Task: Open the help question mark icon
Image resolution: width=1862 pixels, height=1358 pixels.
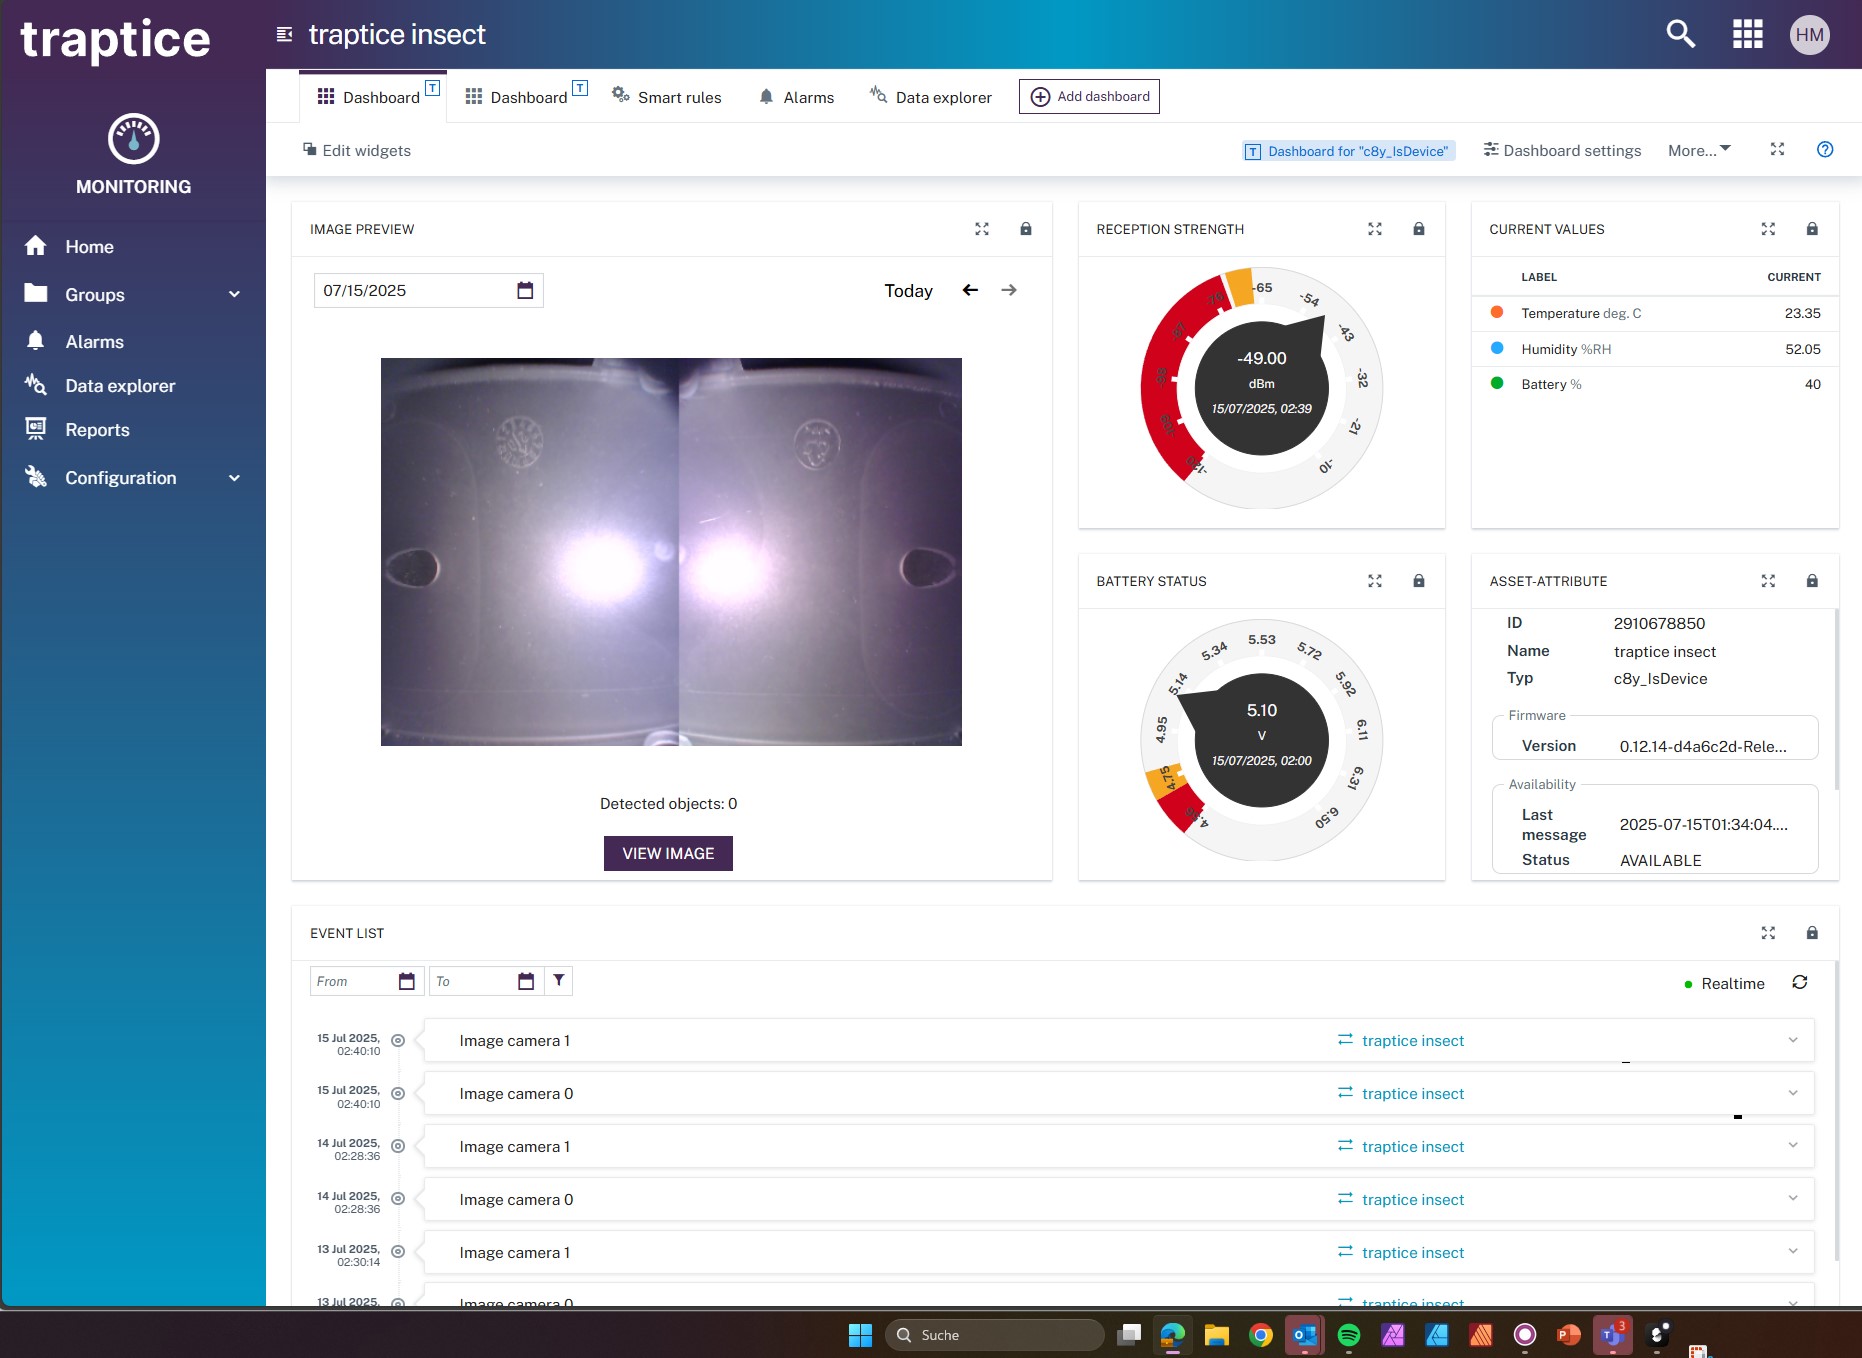Action: [x=1825, y=150]
